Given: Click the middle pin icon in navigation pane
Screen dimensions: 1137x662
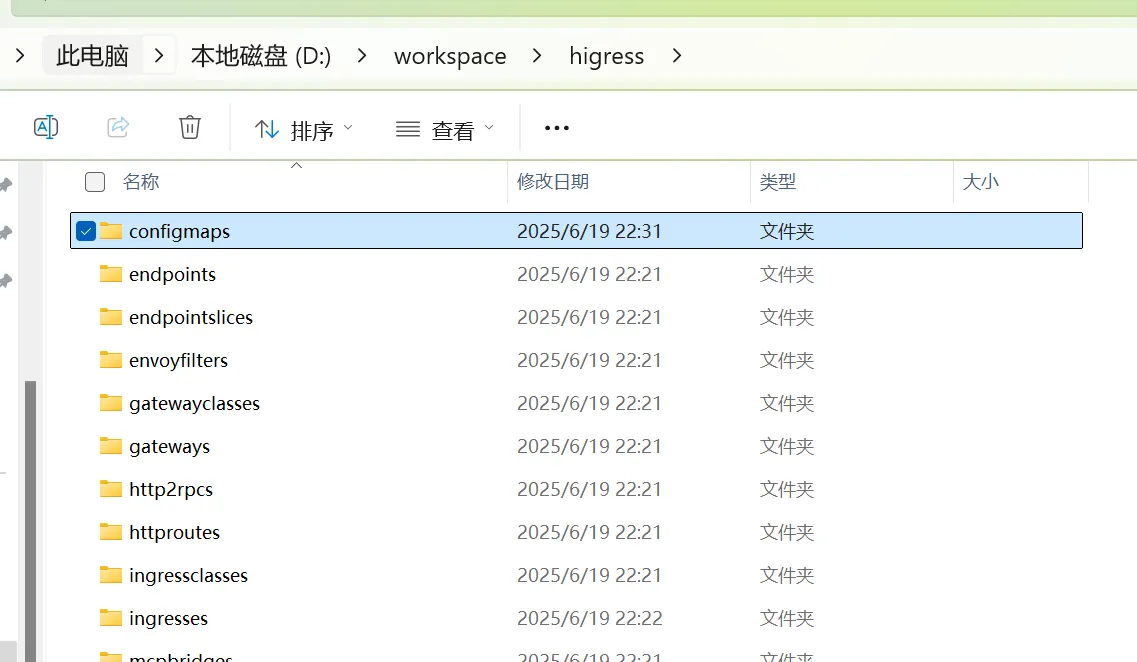Looking at the screenshot, I should 7,233.
